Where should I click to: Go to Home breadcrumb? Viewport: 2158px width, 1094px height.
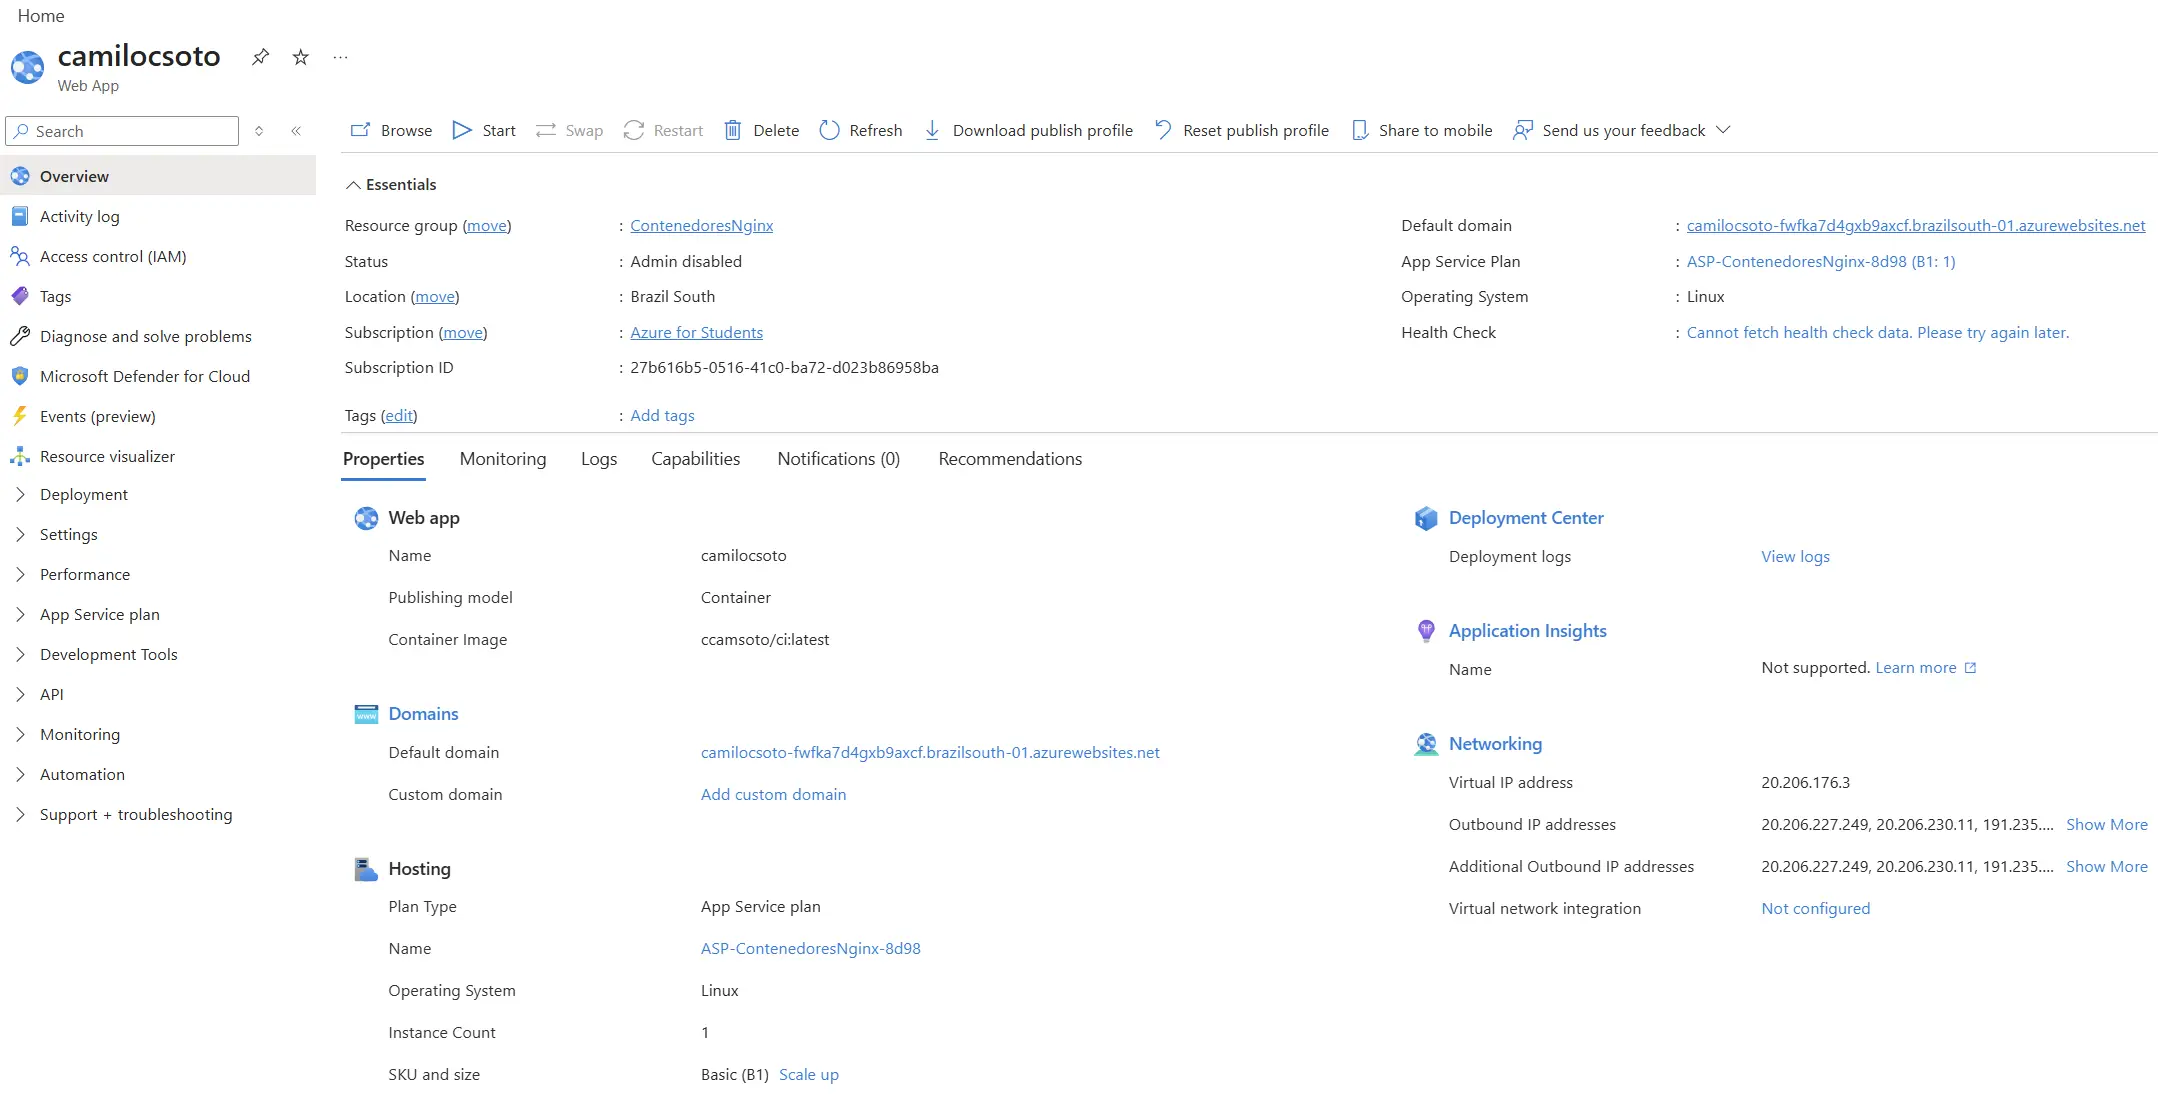(x=41, y=16)
